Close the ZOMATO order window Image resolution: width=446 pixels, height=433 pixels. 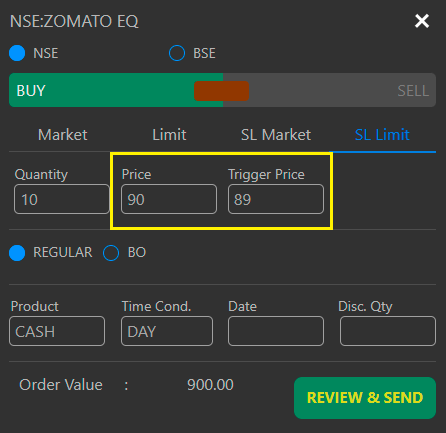pyautogui.click(x=422, y=21)
